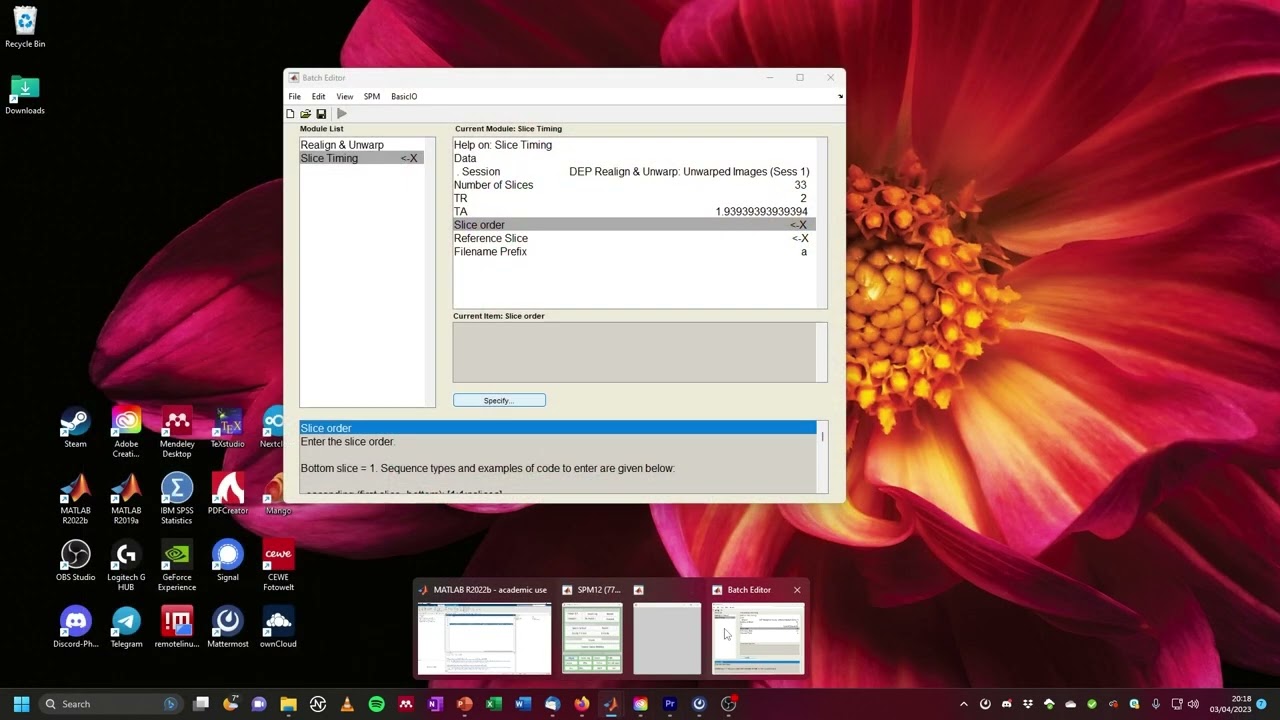This screenshot has height=720, width=1280.
Task: Switch to the blank untitled window thumbnail
Action: 667,638
